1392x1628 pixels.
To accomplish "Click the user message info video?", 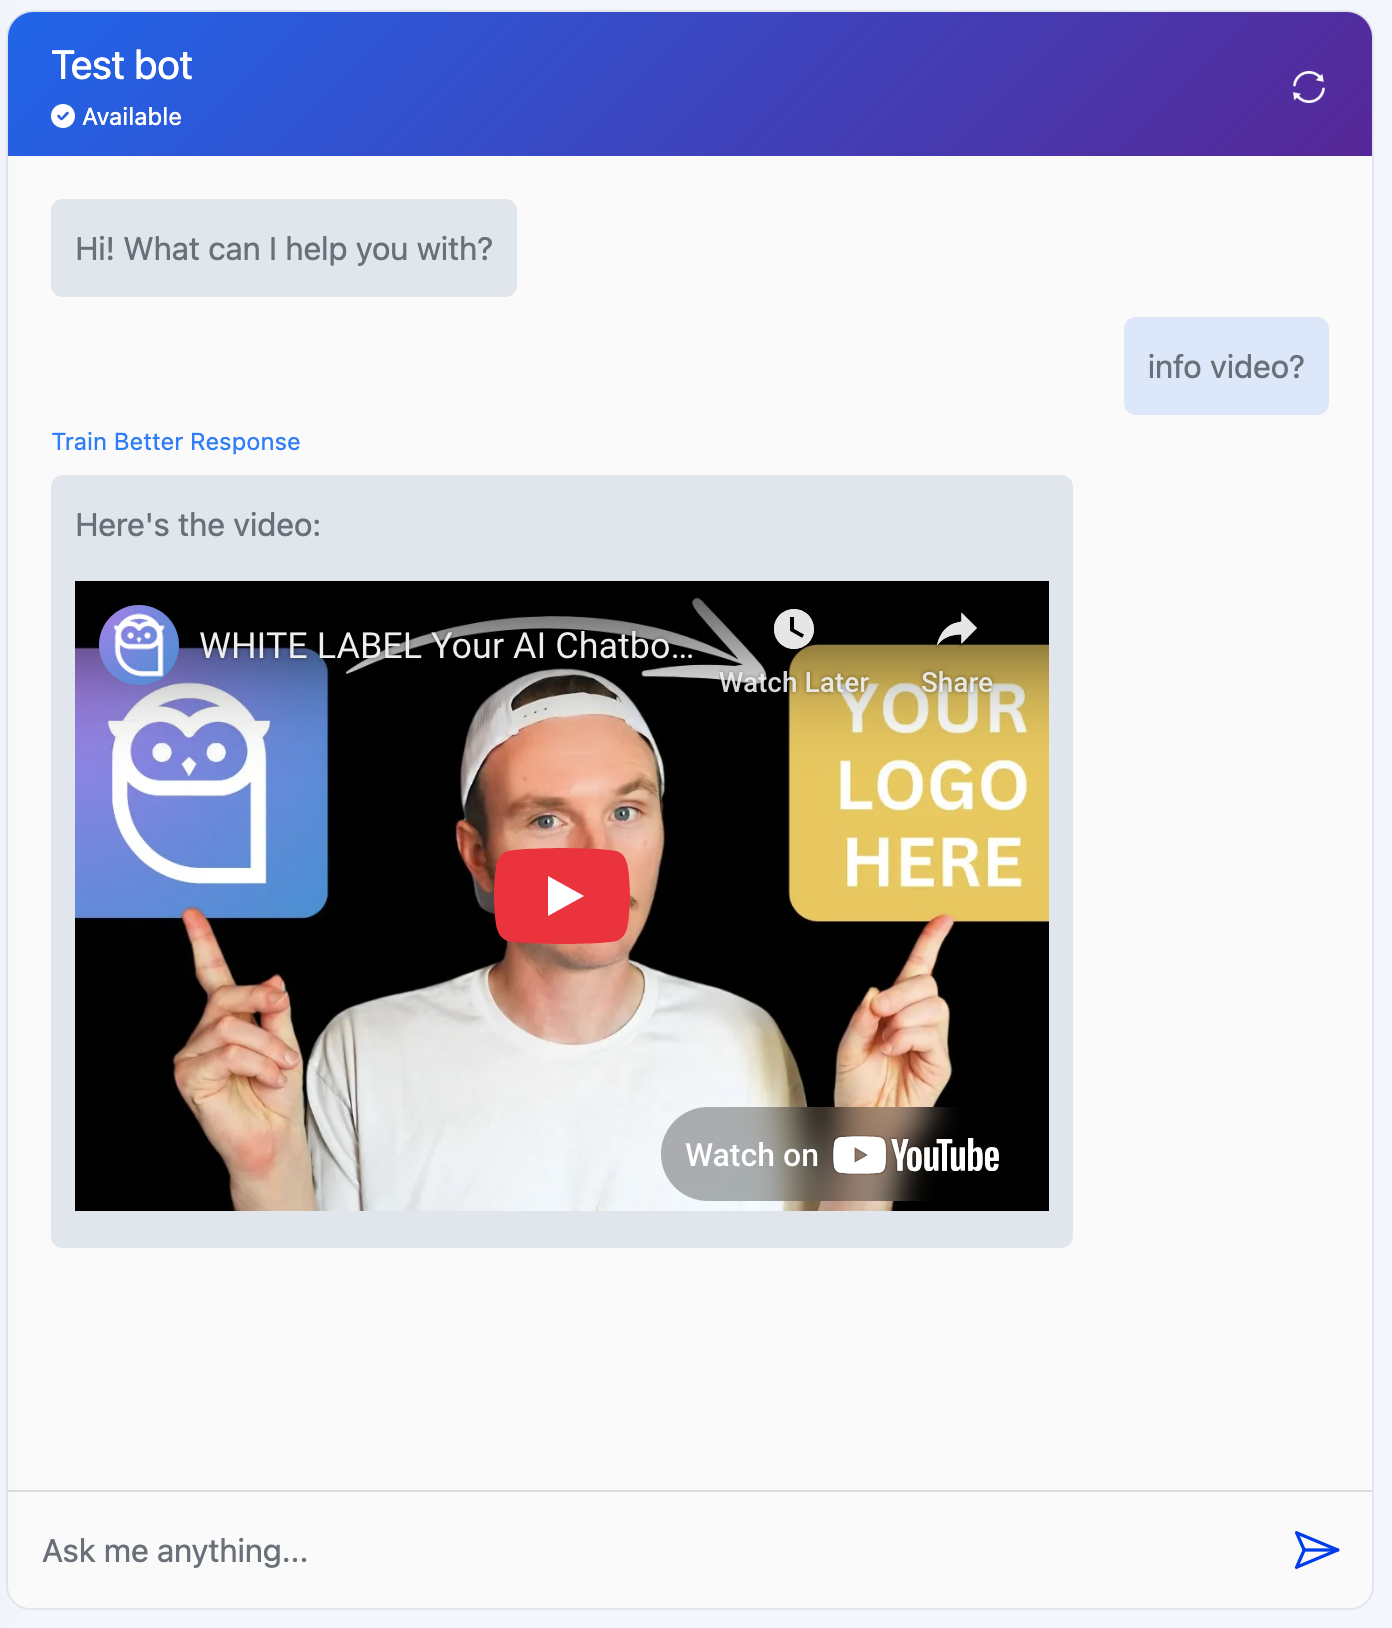I will pos(1226,366).
